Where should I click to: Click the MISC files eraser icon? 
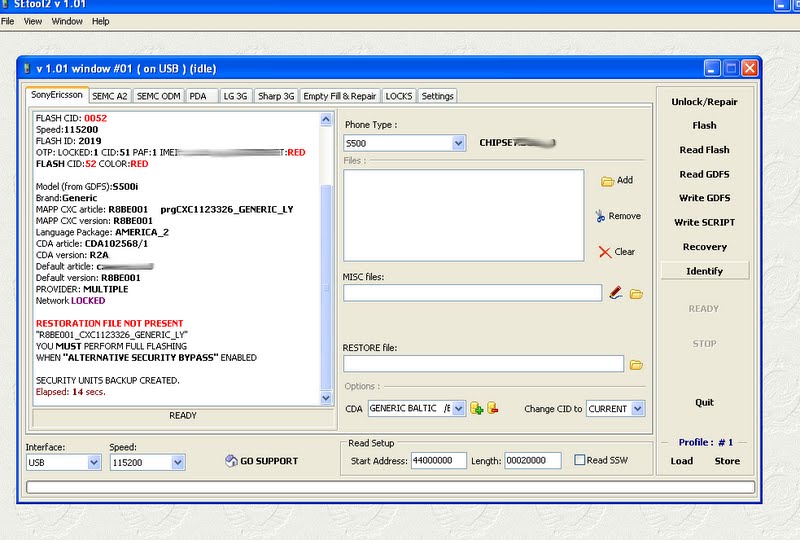pos(616,293)
